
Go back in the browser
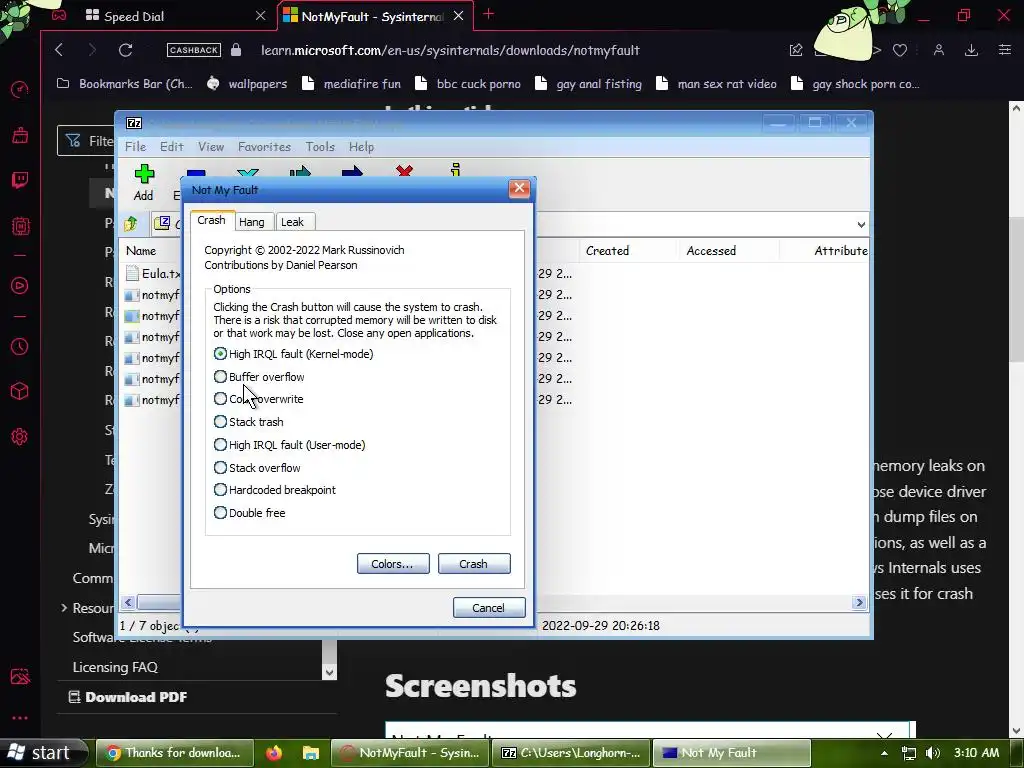pyautogui.click(x=59, y=50)
